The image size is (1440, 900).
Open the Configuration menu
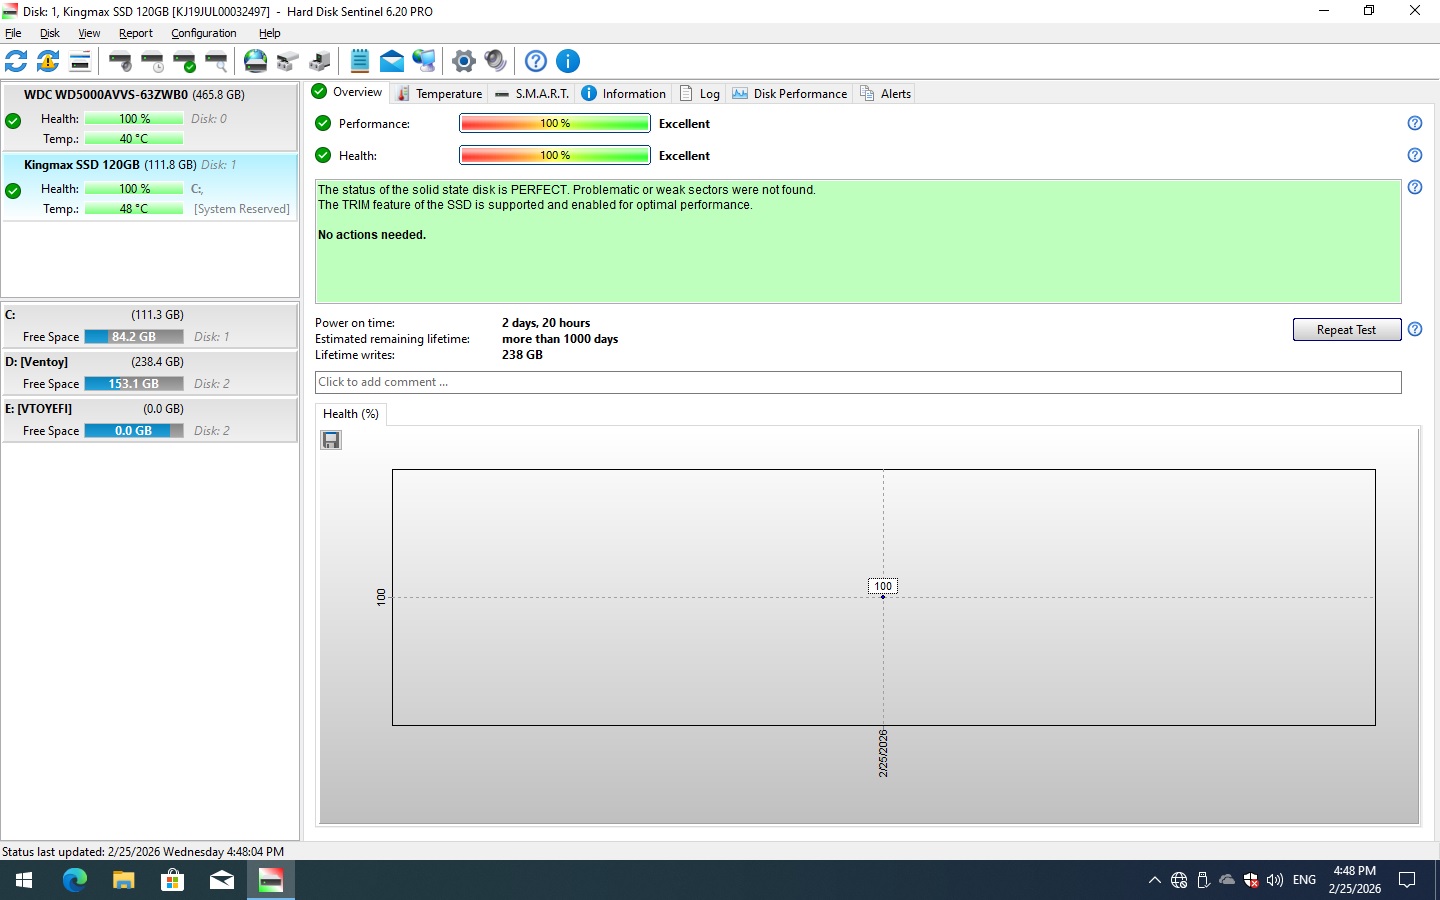[x=204, y=33]
